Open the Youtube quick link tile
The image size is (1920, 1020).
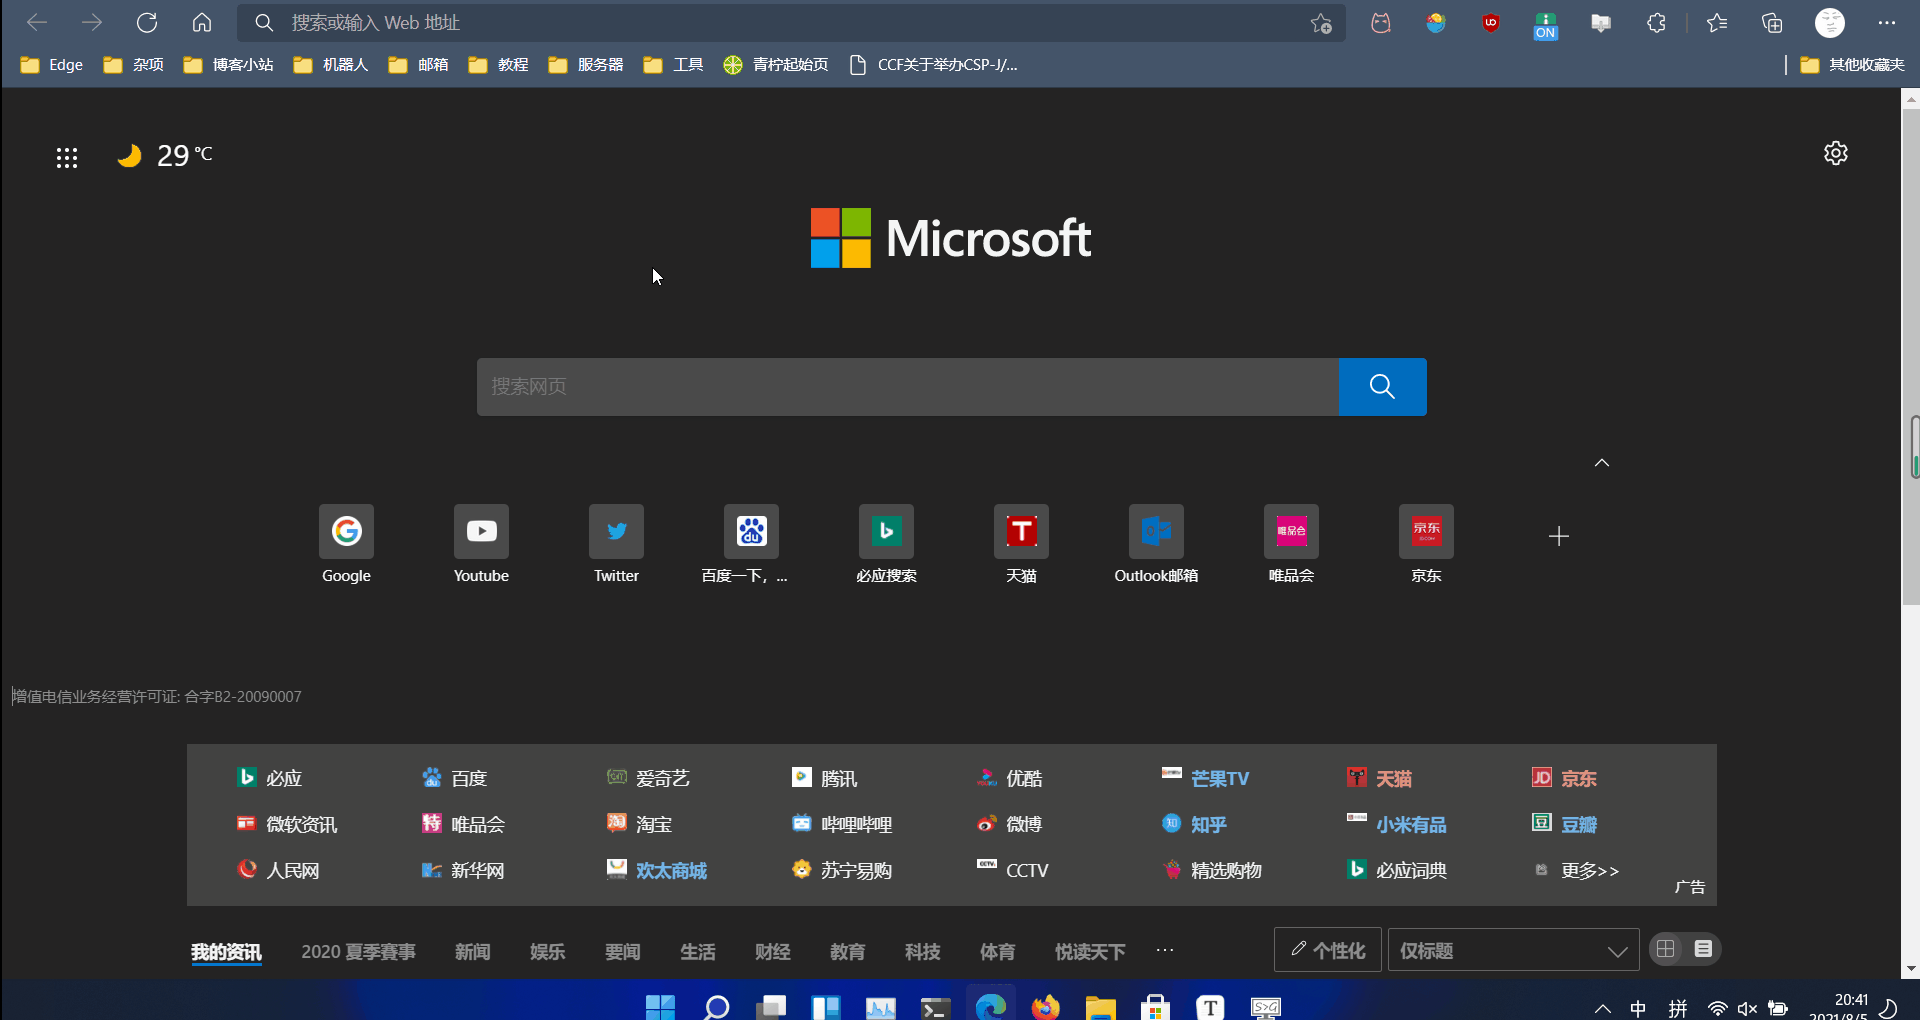click(481, 532)
